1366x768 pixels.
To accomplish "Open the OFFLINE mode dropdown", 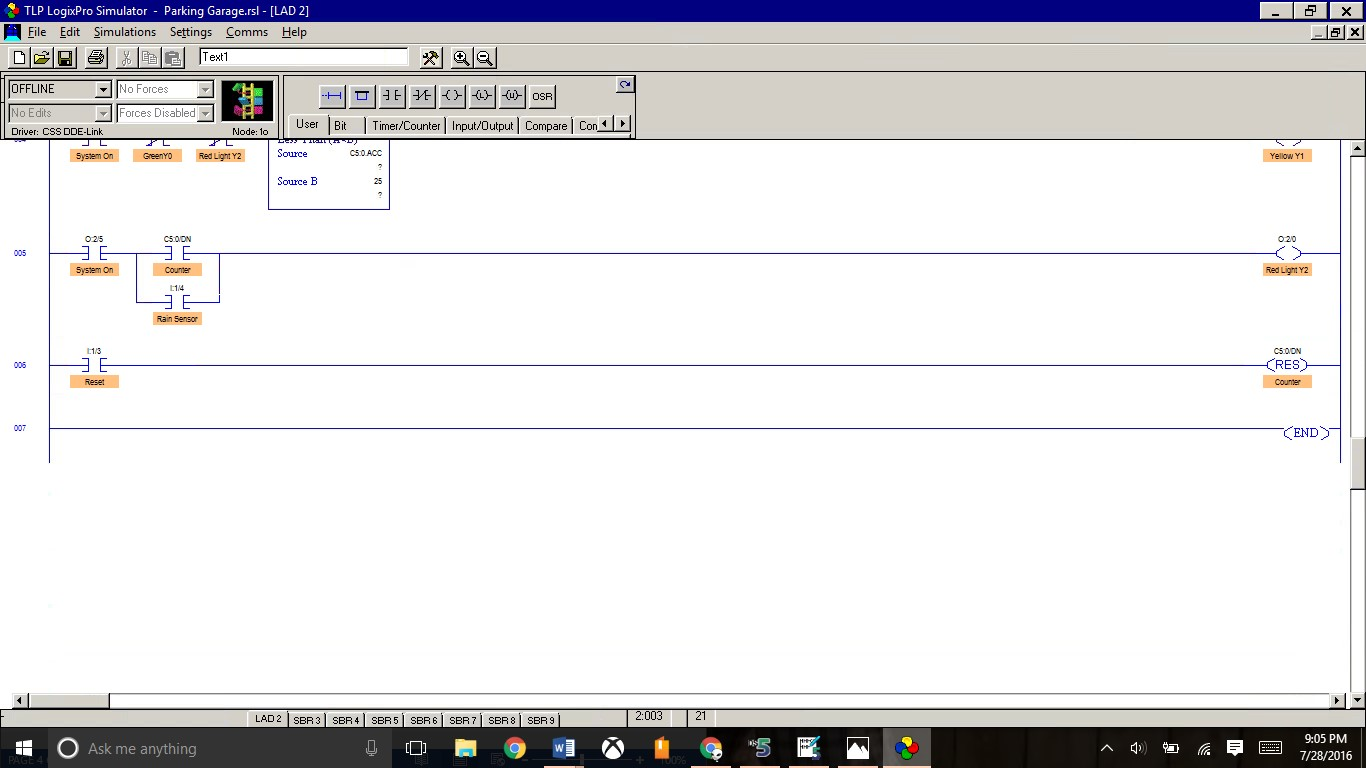I will point(104,89).
